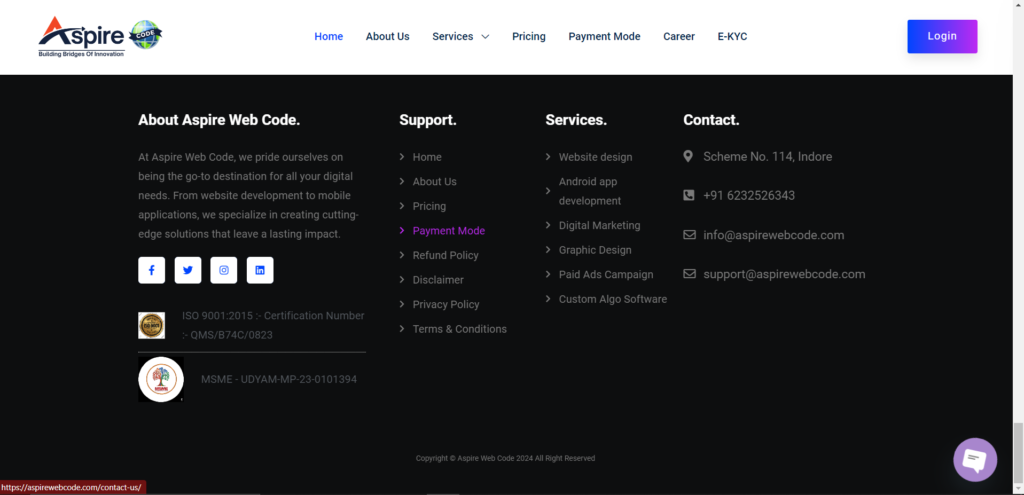Screen dimensions: 1024x495
Task: Open the Custom Algo Software link
Action: point(613,299)
